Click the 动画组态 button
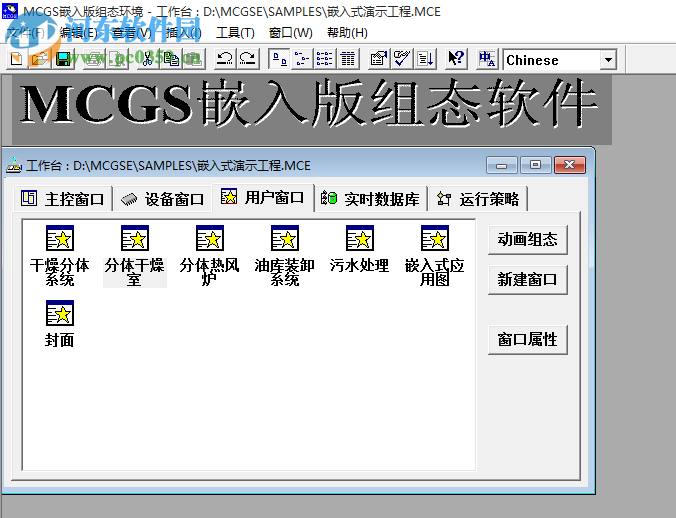The width and height of the screenshot is (676, 518). pos(528,240)
